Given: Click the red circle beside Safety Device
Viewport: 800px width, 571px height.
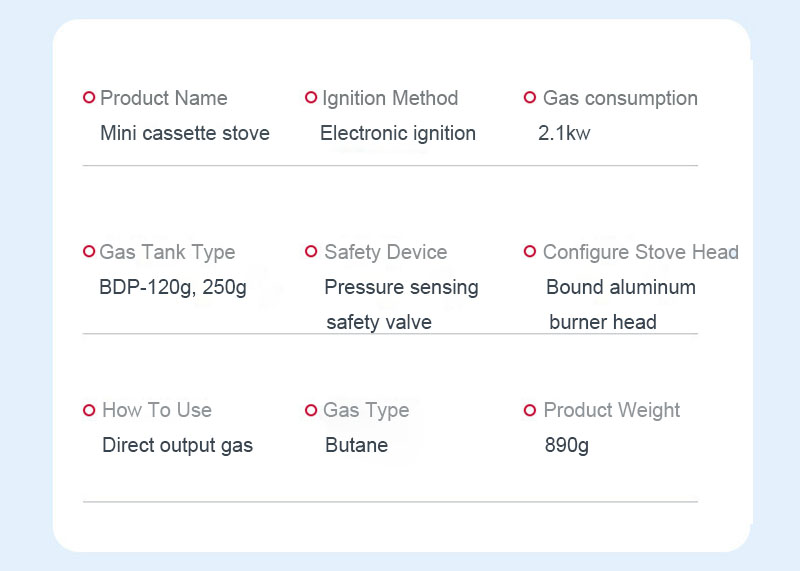Looking at the screenshot, I should pos(311,251).
